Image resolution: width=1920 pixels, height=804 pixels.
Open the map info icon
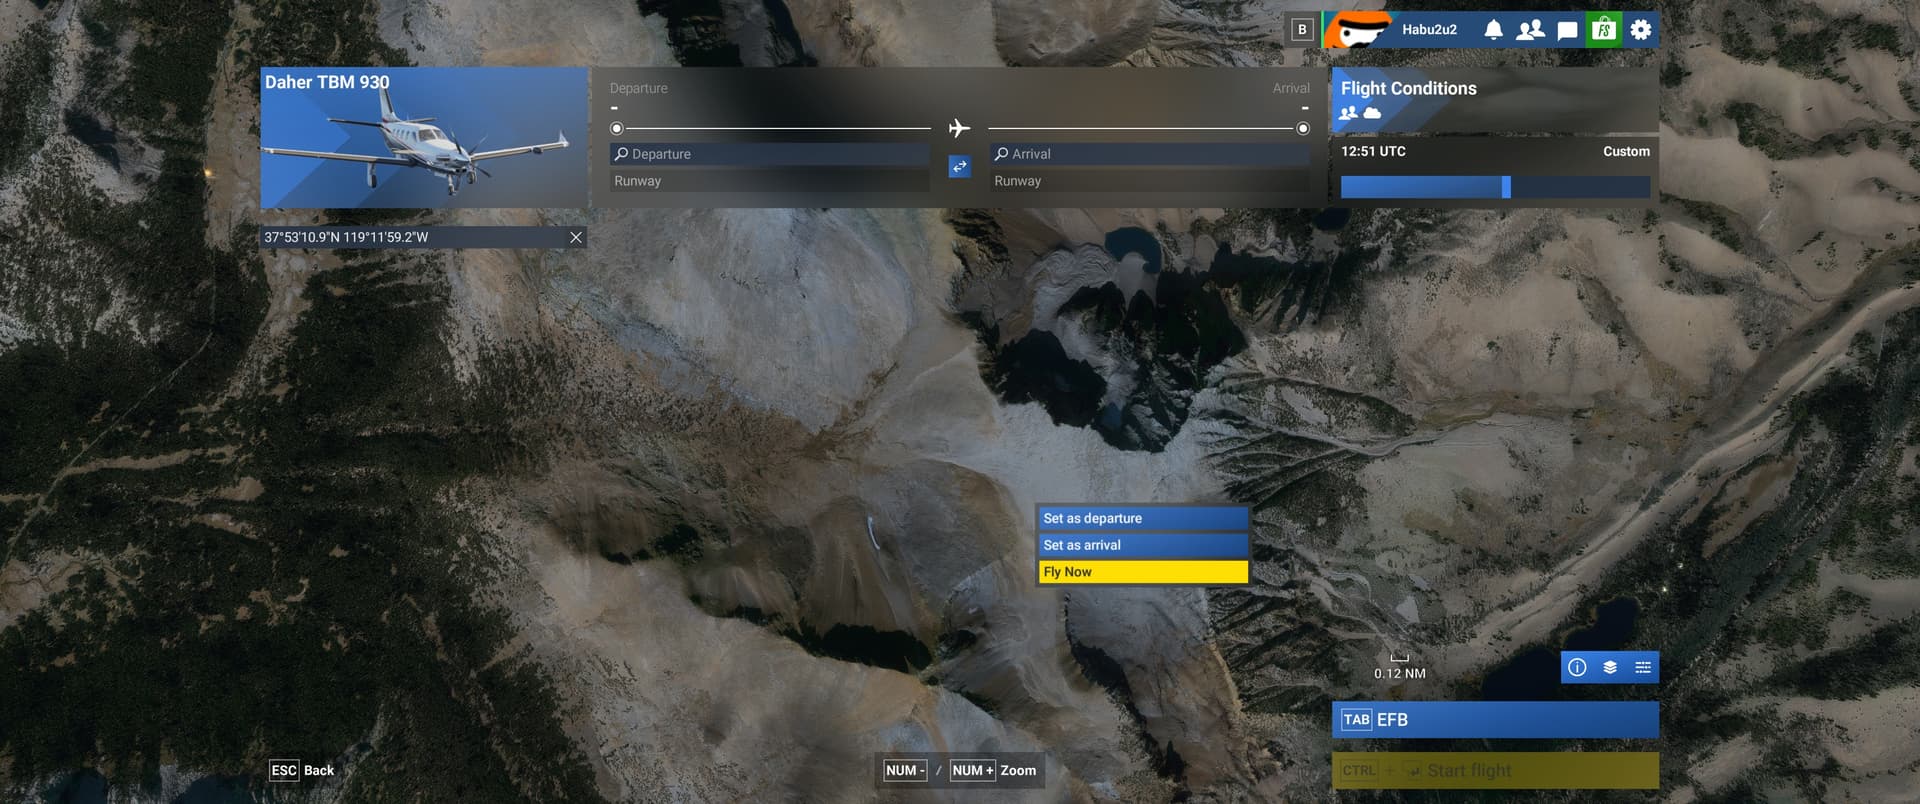[x=1577, y=667]
